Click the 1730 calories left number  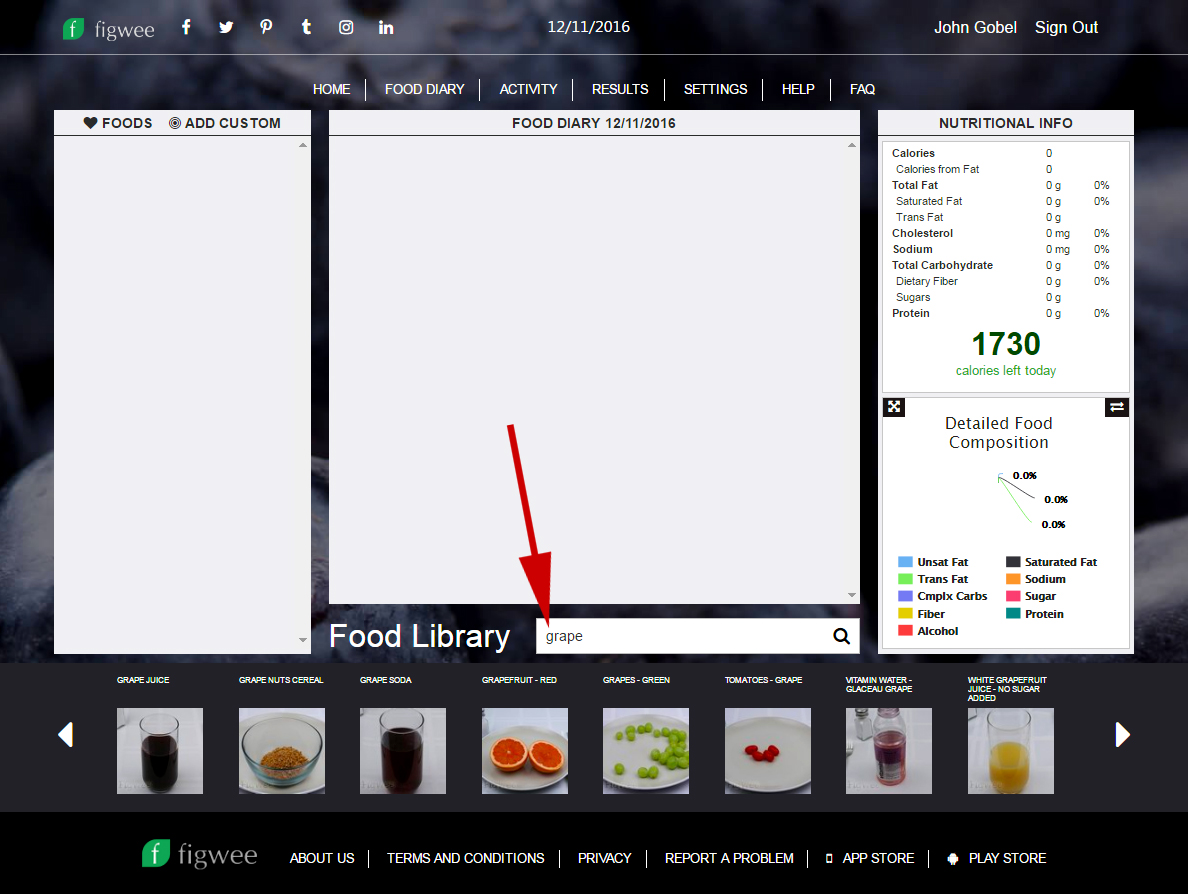(x=1006, y=344)
